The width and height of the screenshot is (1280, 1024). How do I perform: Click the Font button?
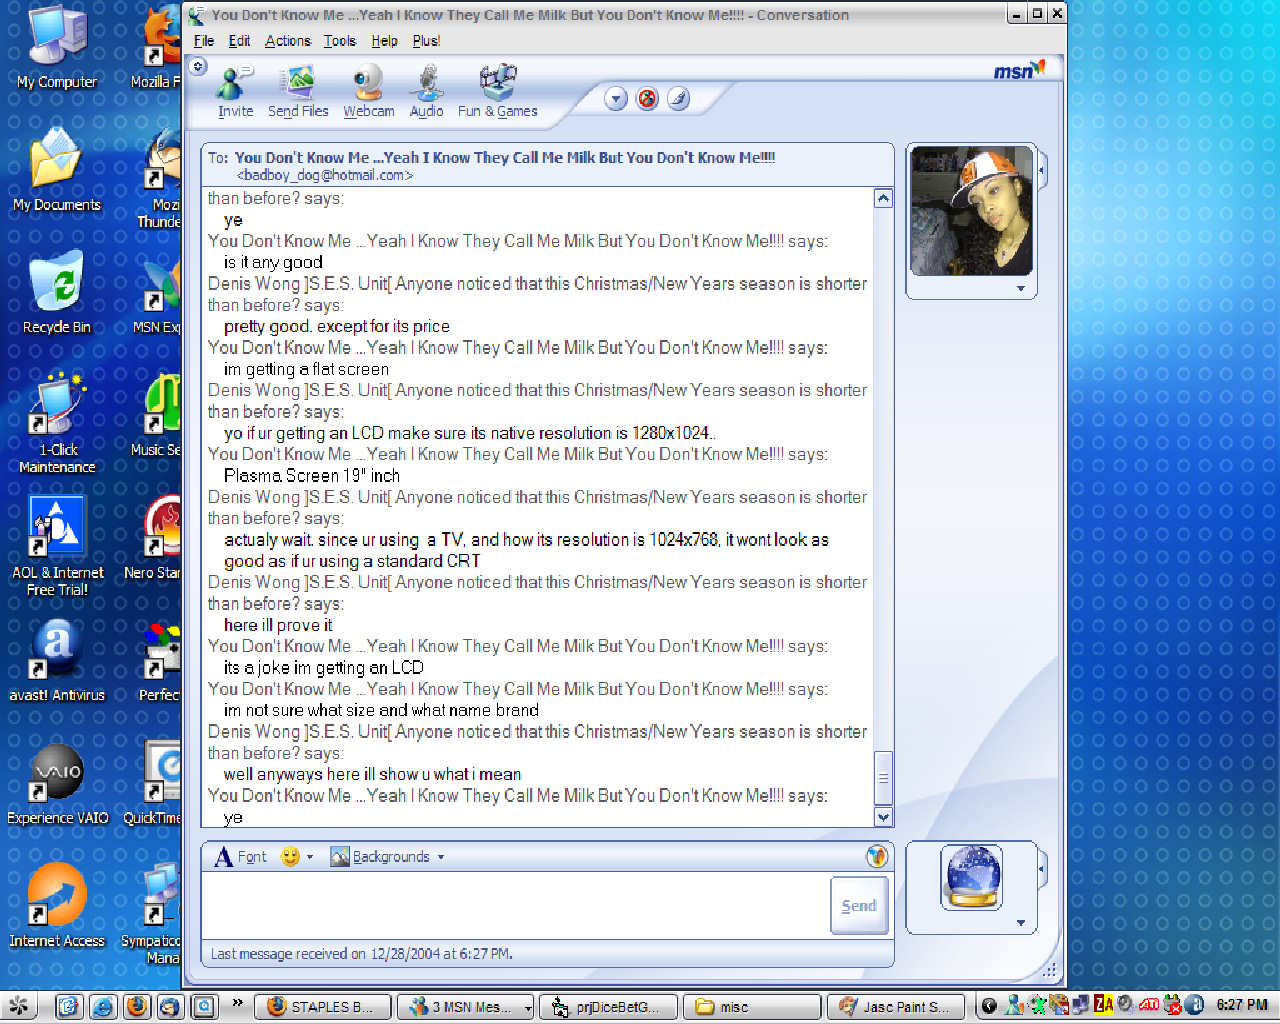point(241,857)
